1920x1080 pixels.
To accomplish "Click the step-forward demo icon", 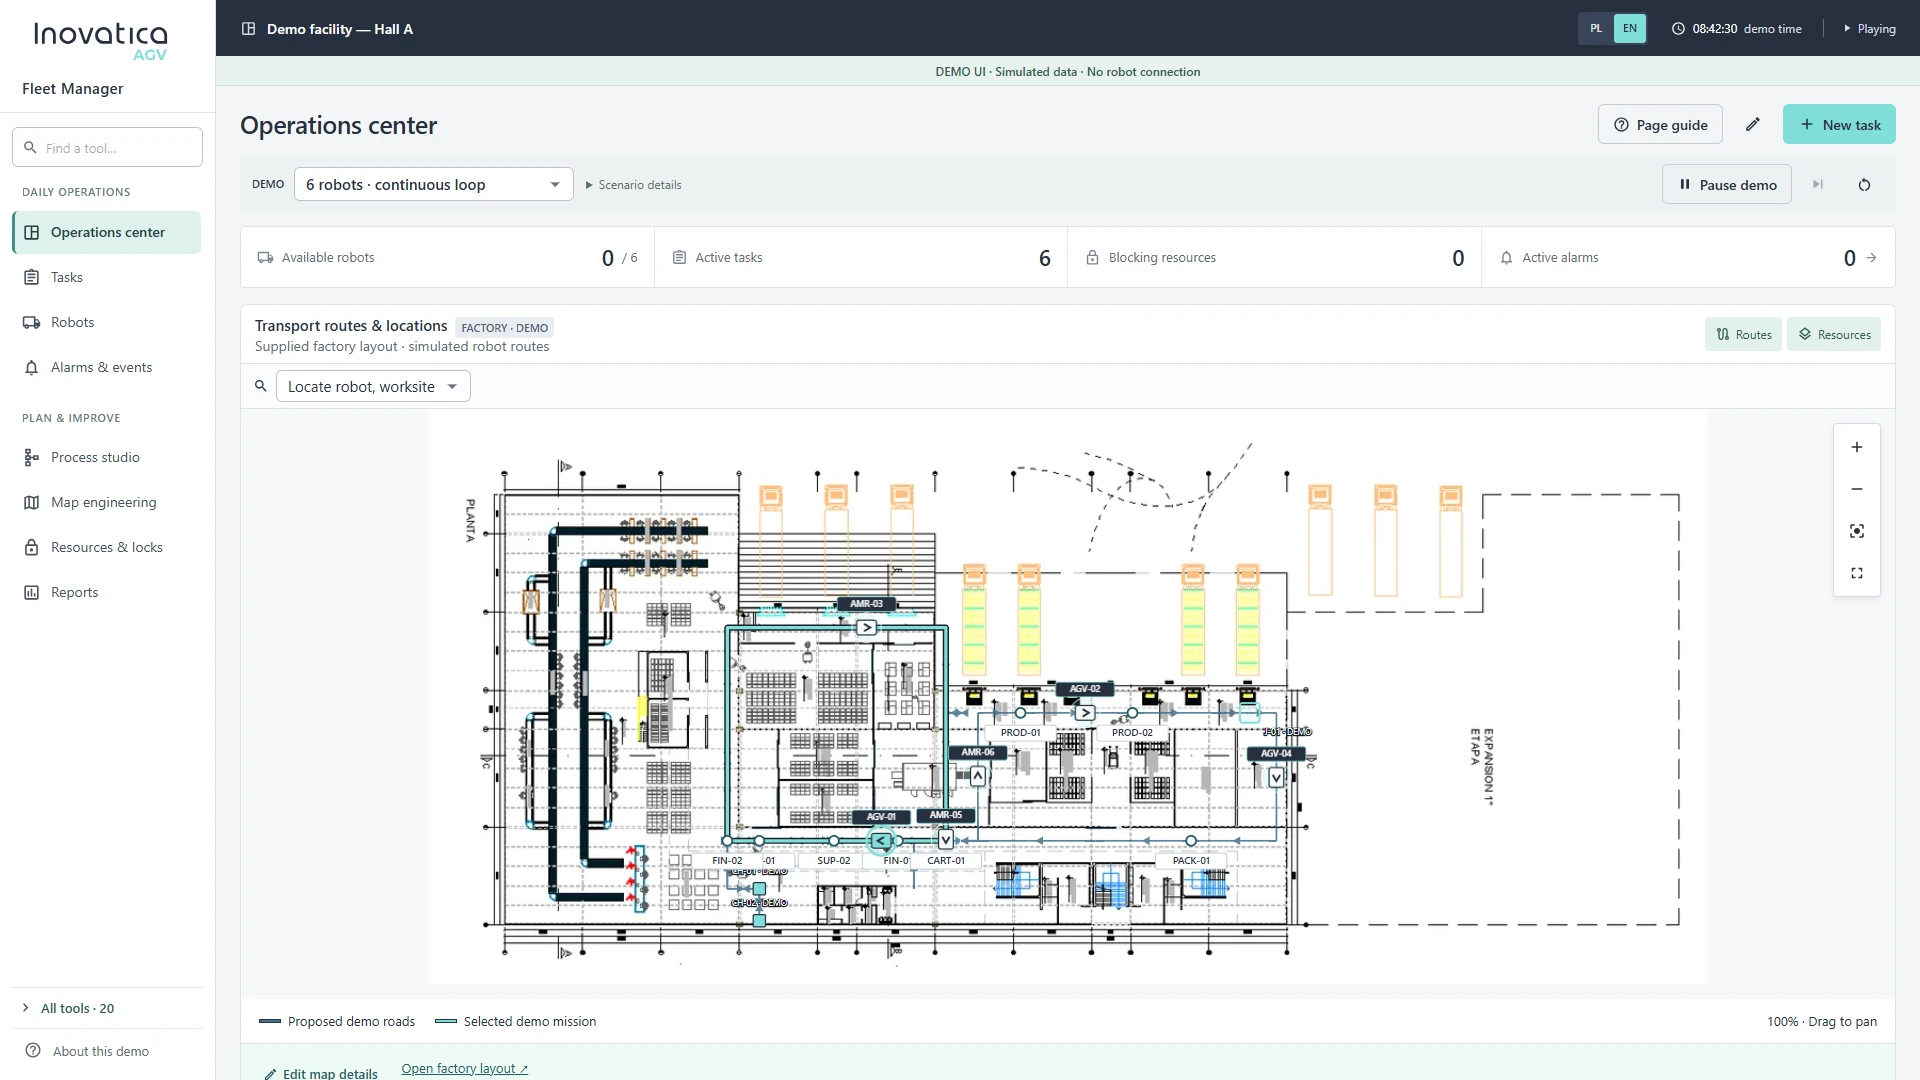I will pyautogui.click(x=1818, y=185).
